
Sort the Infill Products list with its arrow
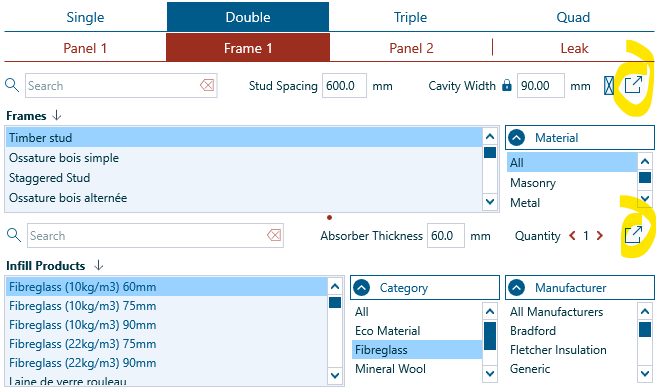pos(98,265)
